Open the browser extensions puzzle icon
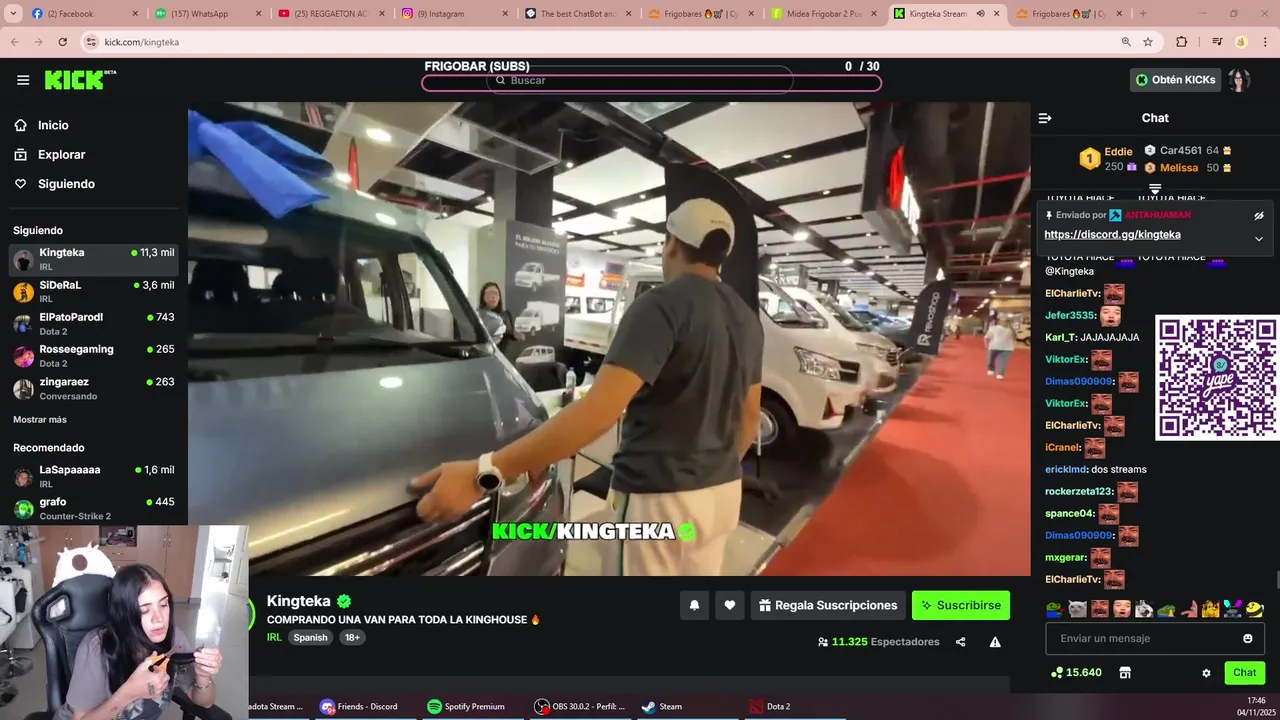 1181,42
